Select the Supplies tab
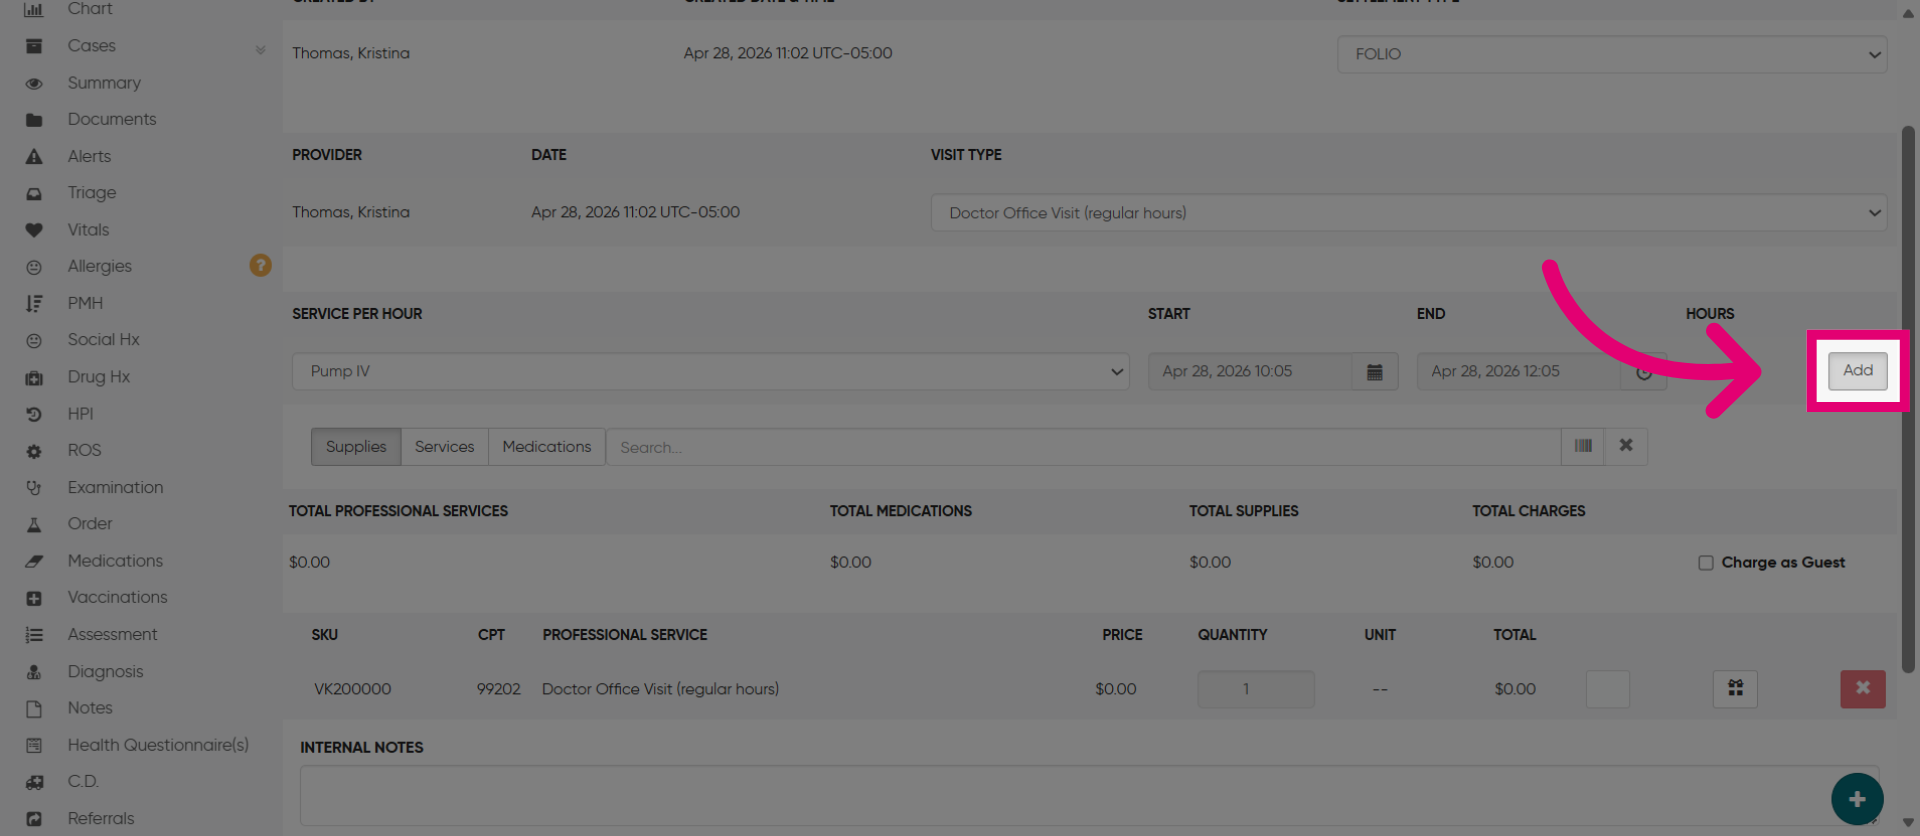This screenshot has width=1920, height=836. 356,447
